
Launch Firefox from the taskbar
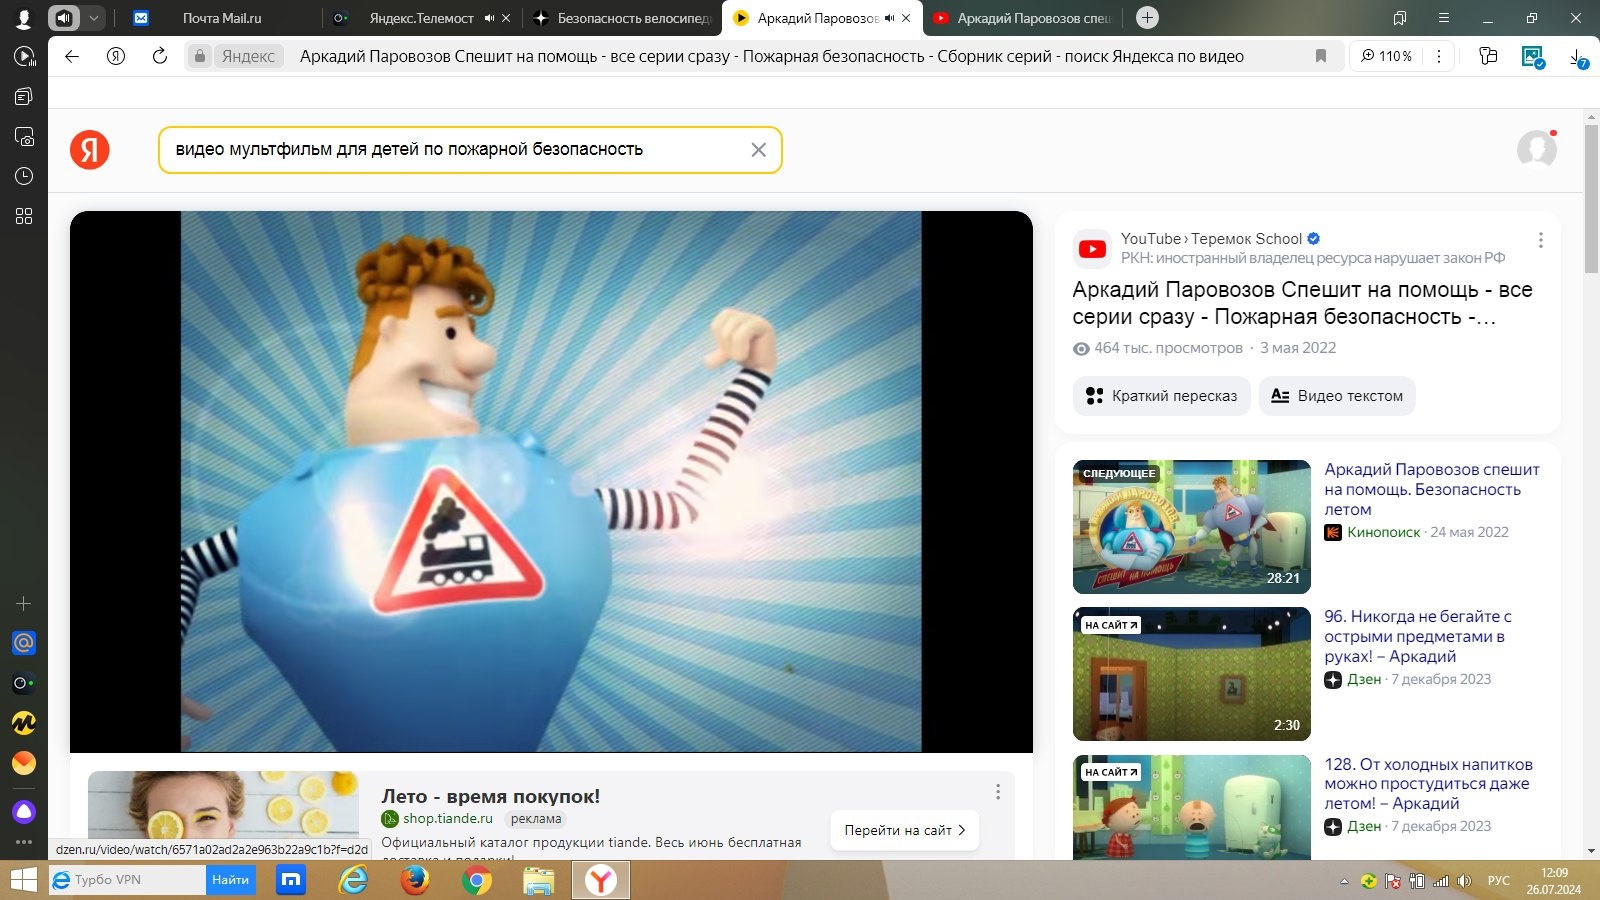tap(414, 880)
